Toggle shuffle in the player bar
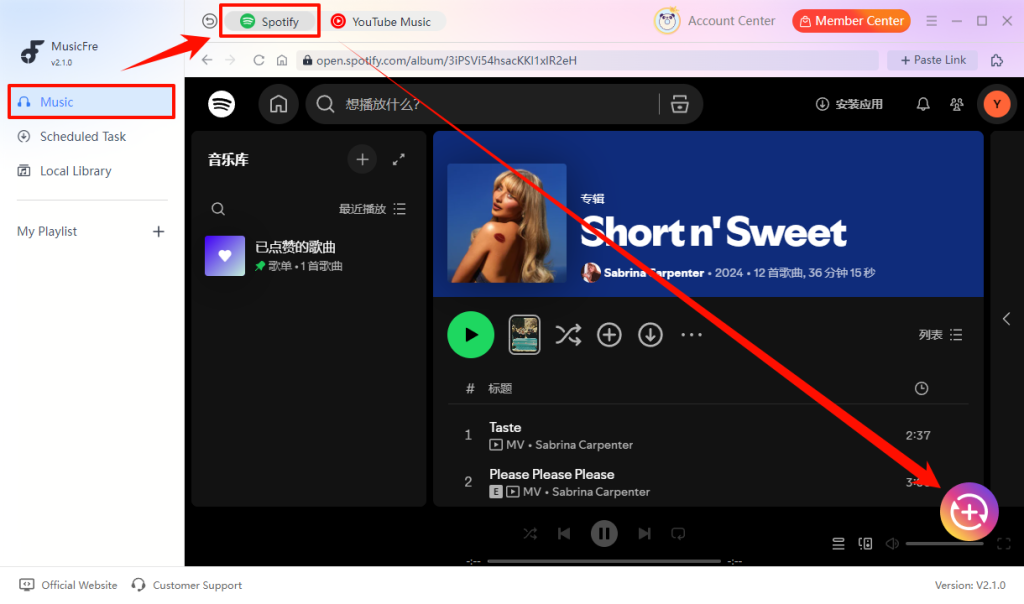Image resolution: width=1024 pixels, height=604 pixels. (x=530, y=533)
